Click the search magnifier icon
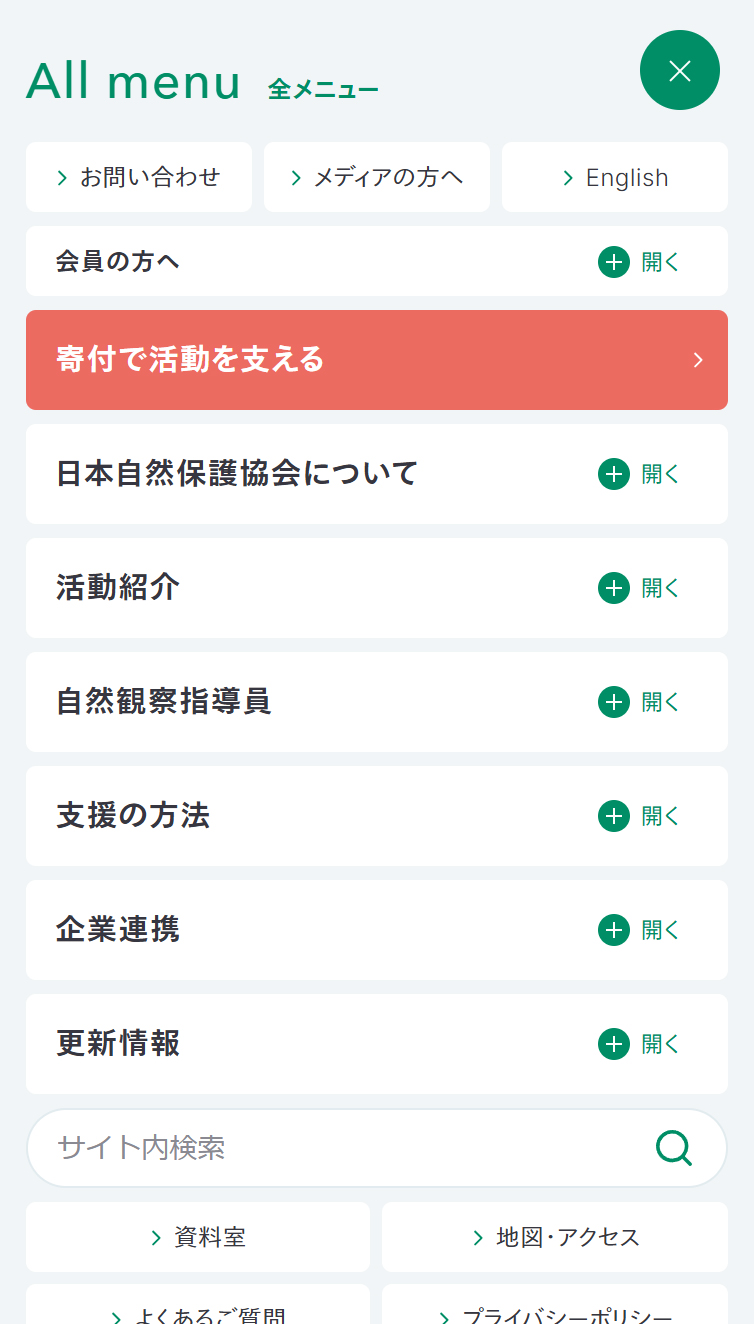Screen dimensions: 754x1324 673,1148
